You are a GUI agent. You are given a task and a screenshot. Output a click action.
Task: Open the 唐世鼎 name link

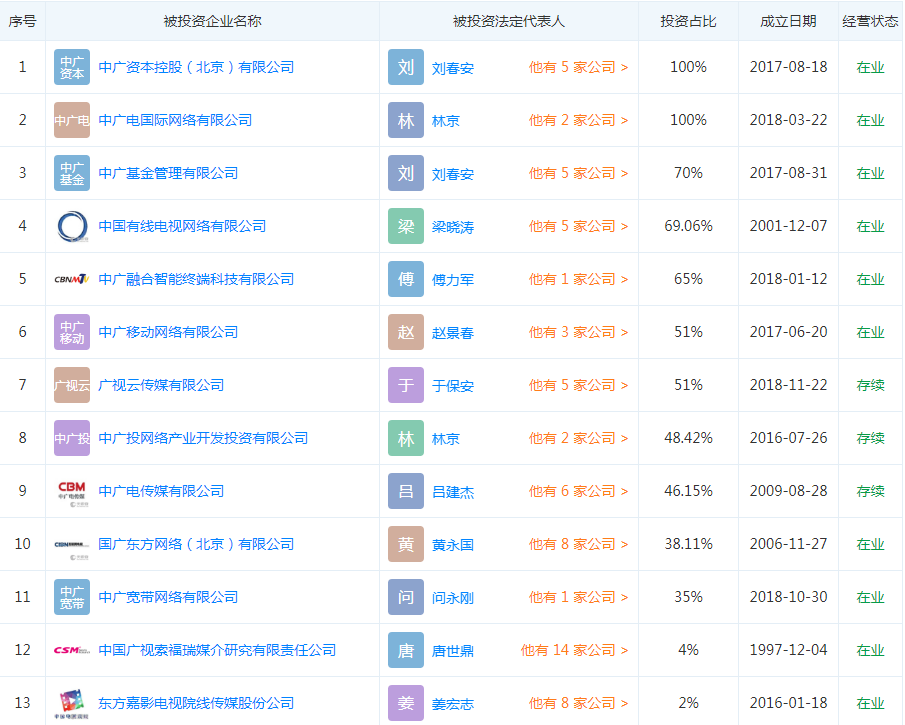[x=453, y=651]
